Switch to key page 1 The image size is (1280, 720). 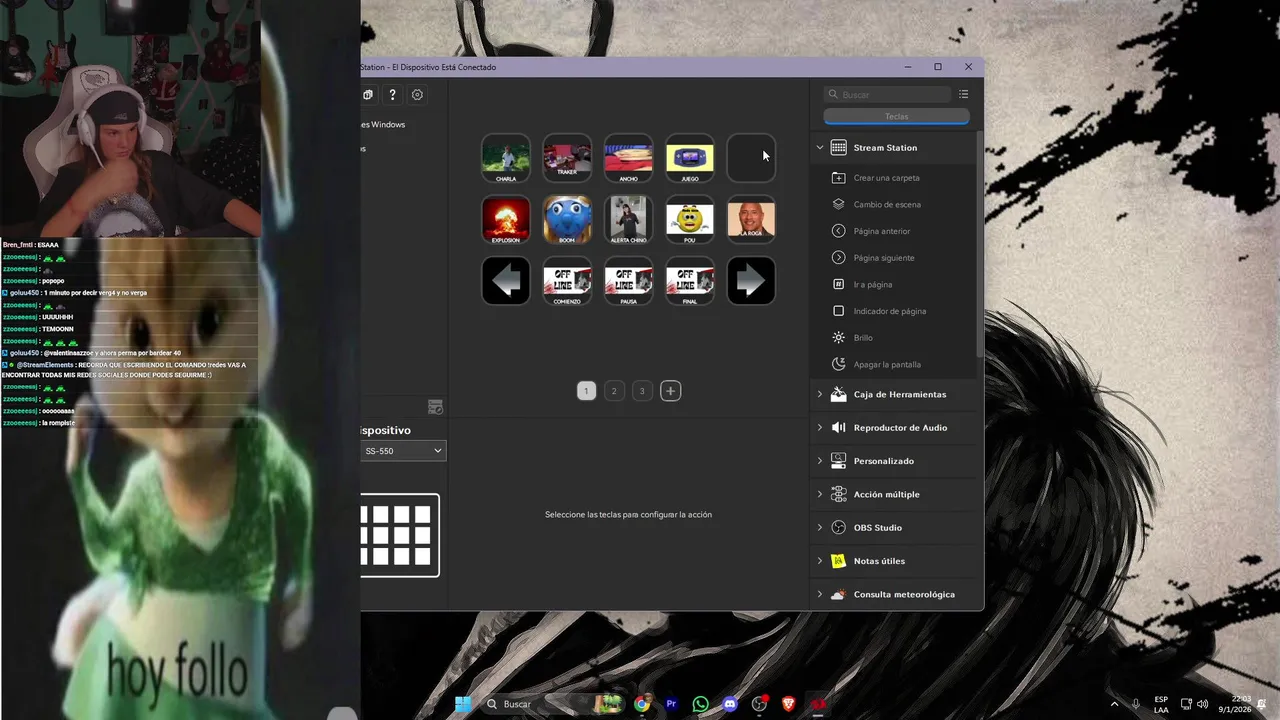[x=587, y=391]
